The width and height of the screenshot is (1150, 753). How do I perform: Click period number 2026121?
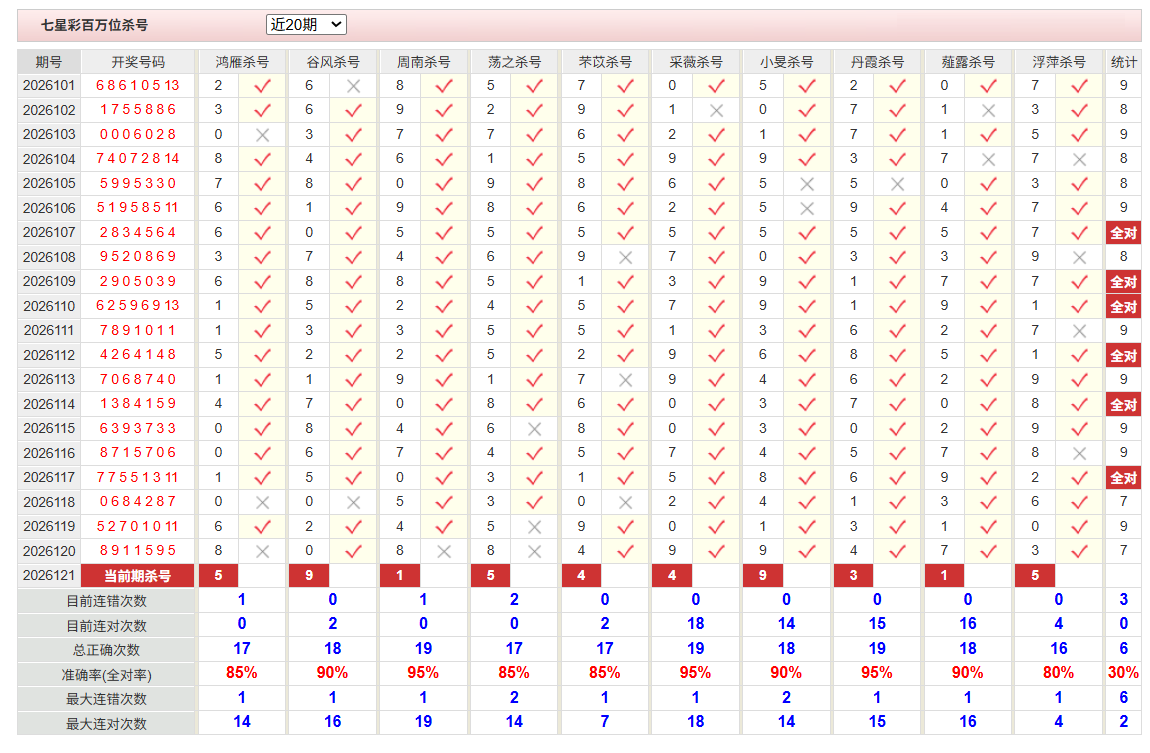48,576
